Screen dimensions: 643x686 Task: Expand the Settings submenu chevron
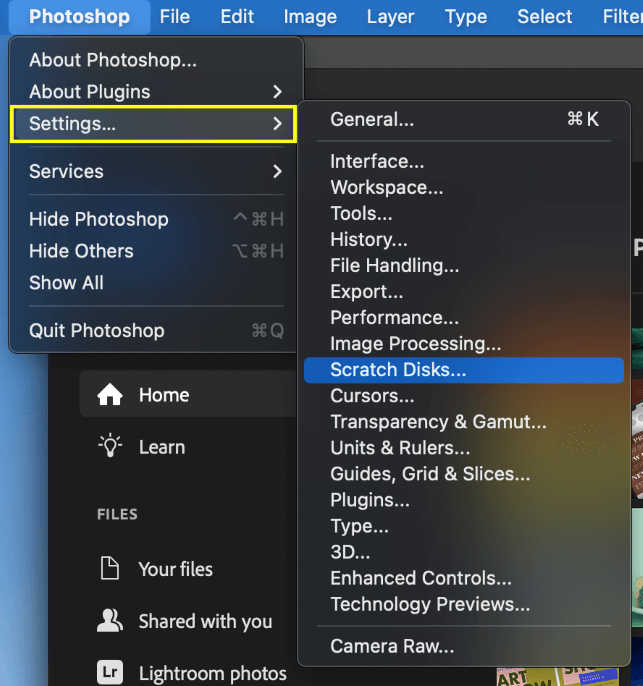coord(277,124)
